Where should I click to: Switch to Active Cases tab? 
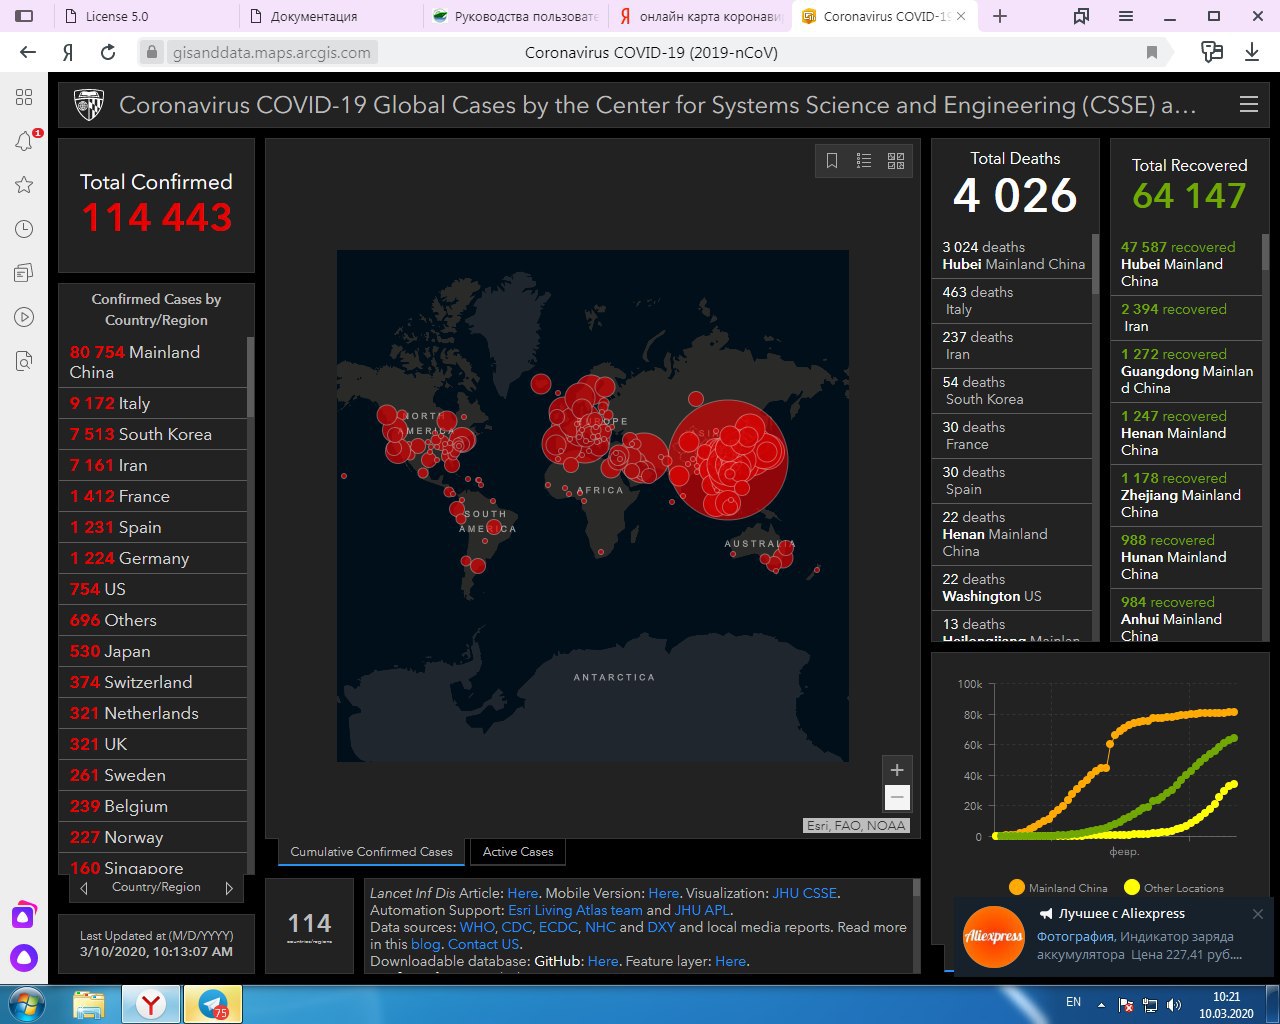click(518, 852)
